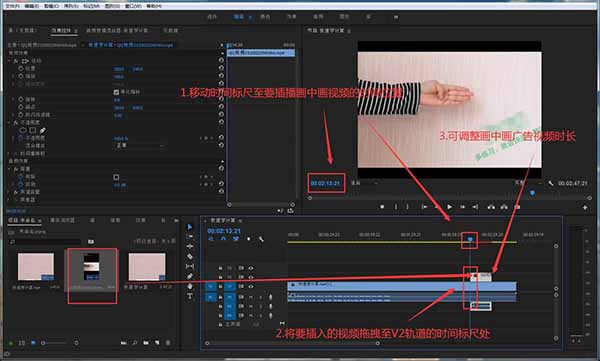Open the Edit menu in menu bar
The height and width of the screenshot is (361, 600).
(x=31, y=6)
